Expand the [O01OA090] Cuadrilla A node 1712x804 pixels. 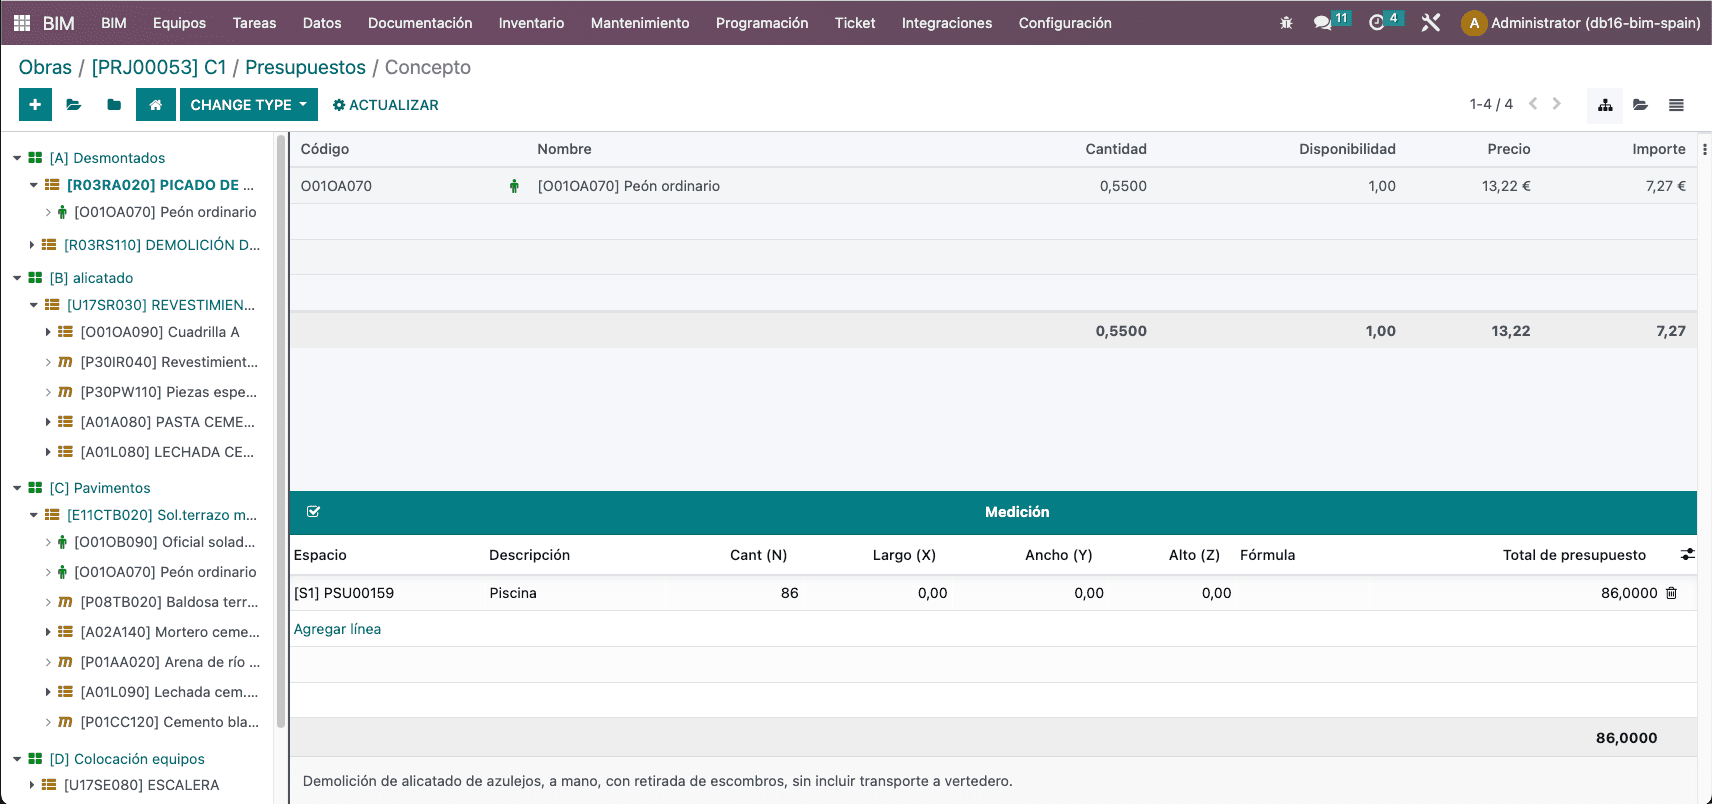click(x=48, y=332)
